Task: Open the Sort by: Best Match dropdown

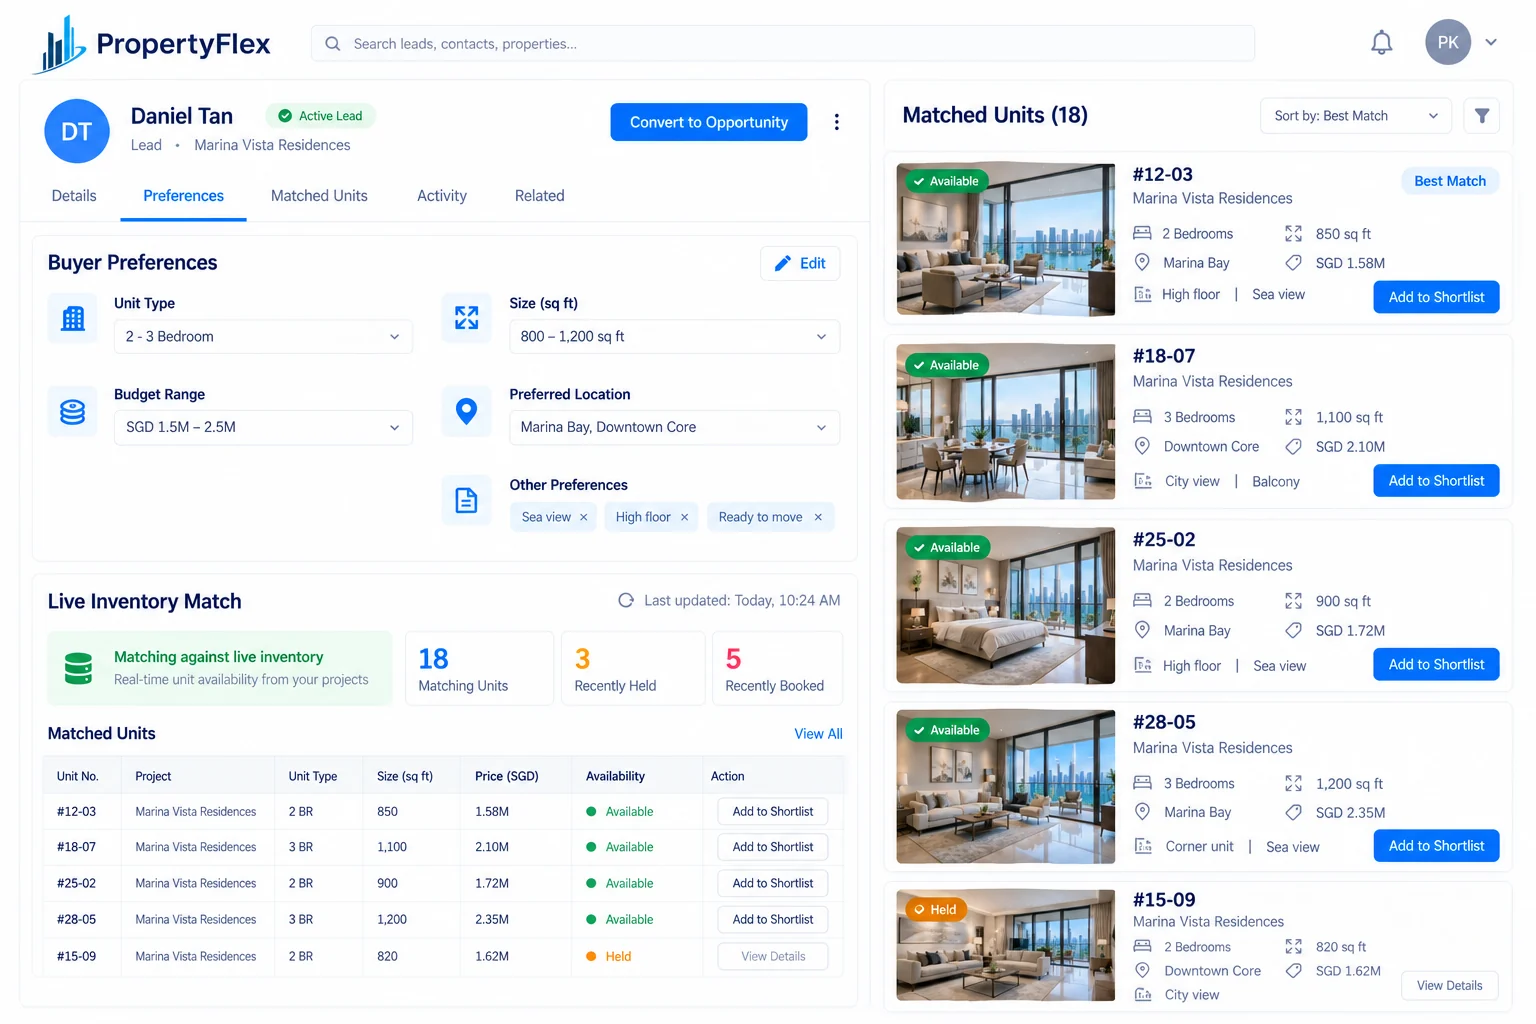Action: [1356, 116]
